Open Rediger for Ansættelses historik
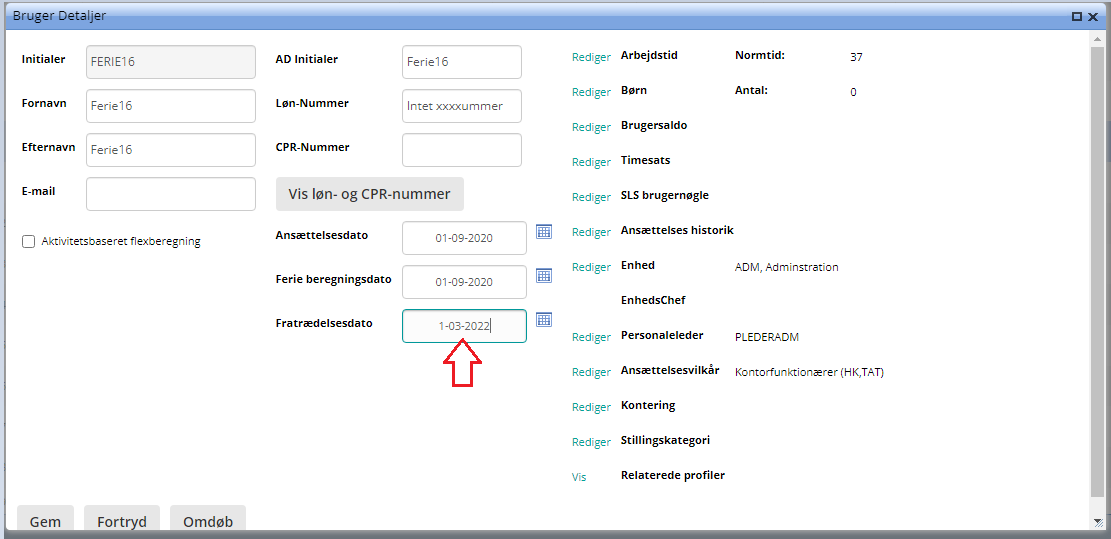 click(x=591, y=232)
